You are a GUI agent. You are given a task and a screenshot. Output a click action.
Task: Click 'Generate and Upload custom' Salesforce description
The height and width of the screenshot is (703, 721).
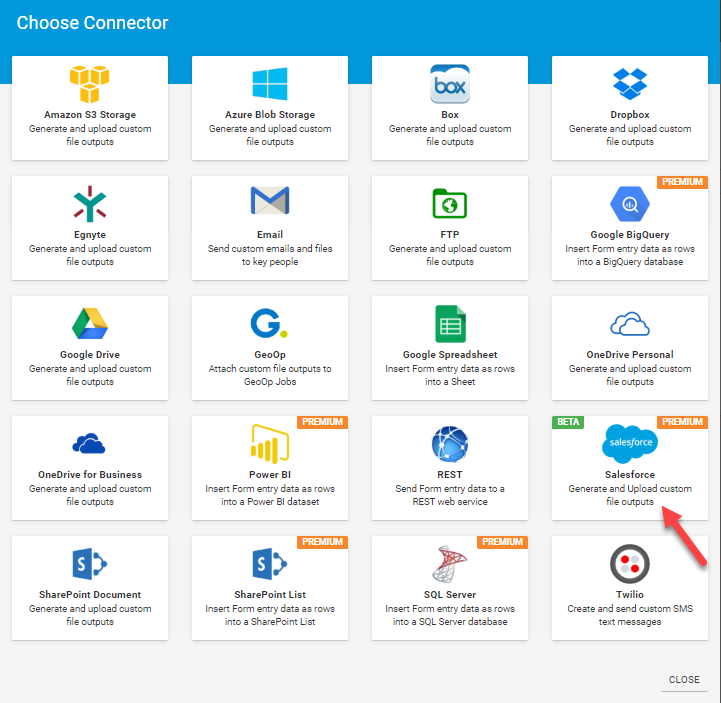(630, 488)
